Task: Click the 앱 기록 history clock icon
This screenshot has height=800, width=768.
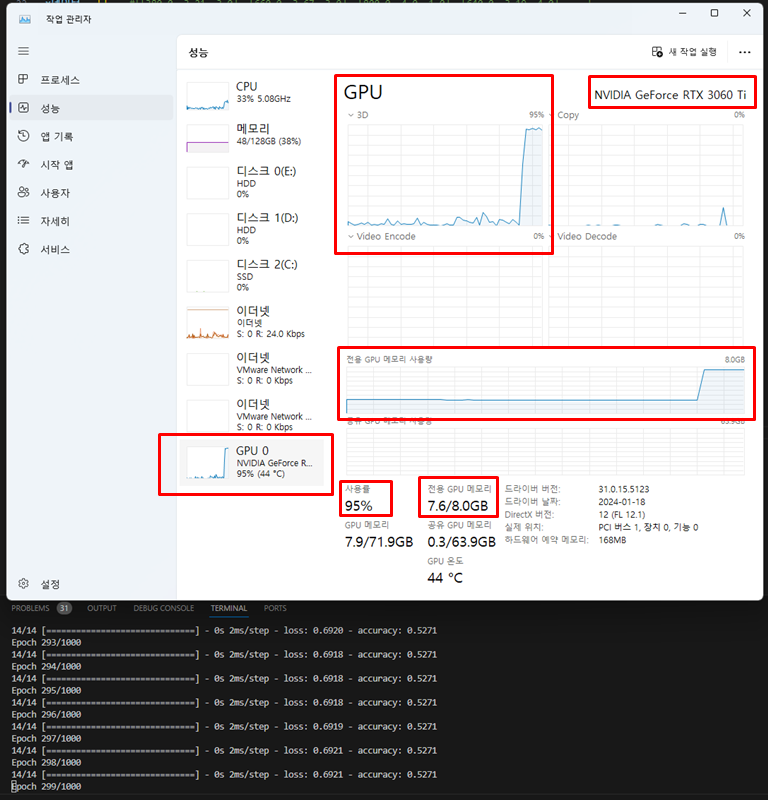Action: (23, 136)
